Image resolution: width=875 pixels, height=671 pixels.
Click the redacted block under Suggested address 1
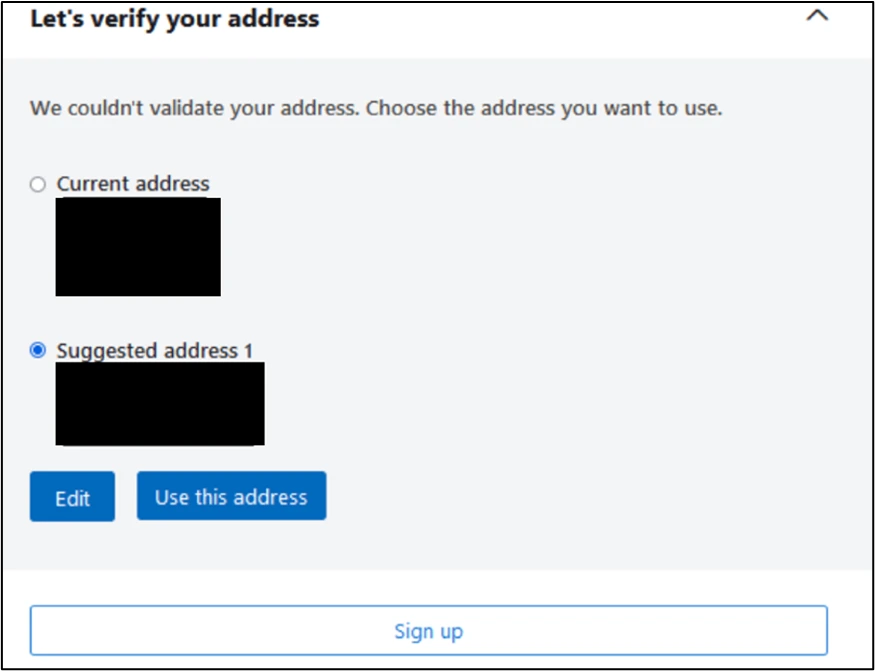pyautogui.click(x=160, y=403)
